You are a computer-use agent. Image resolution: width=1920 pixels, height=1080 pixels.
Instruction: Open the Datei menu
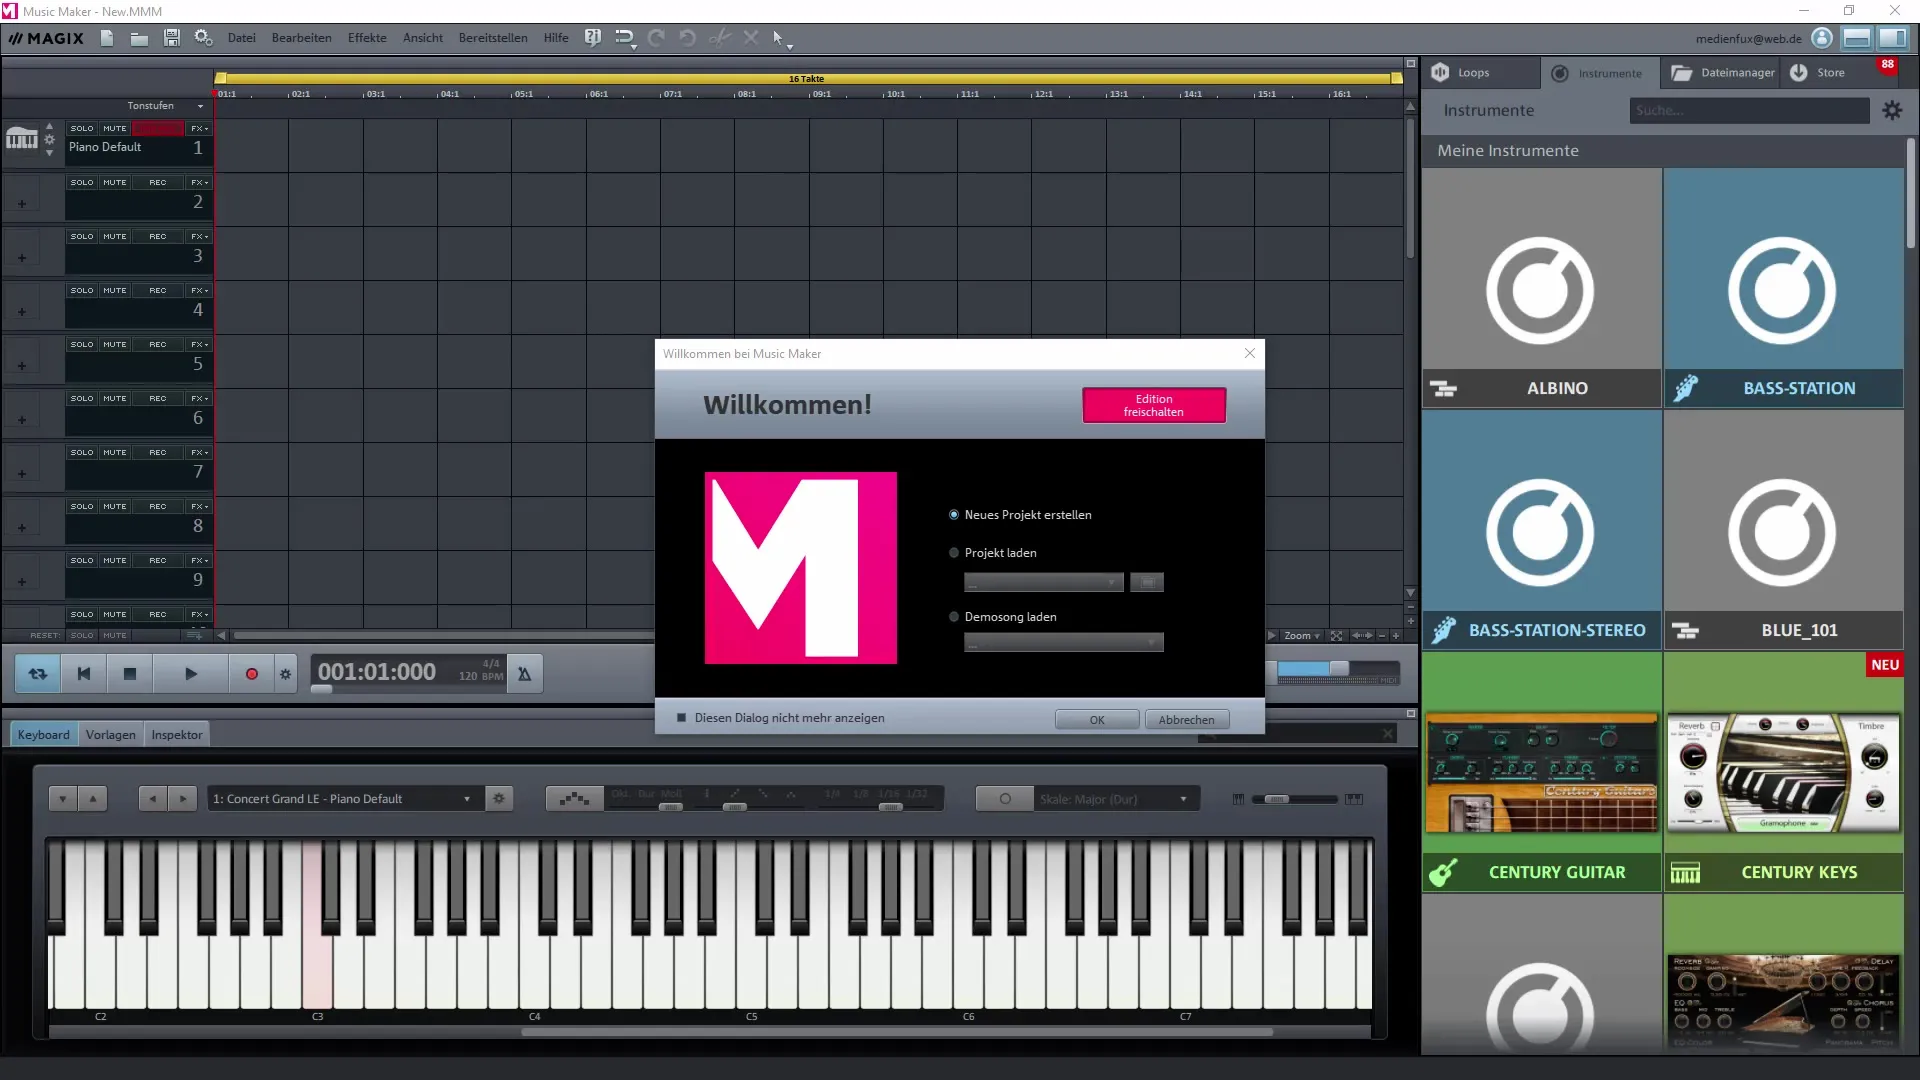point(241,38)
